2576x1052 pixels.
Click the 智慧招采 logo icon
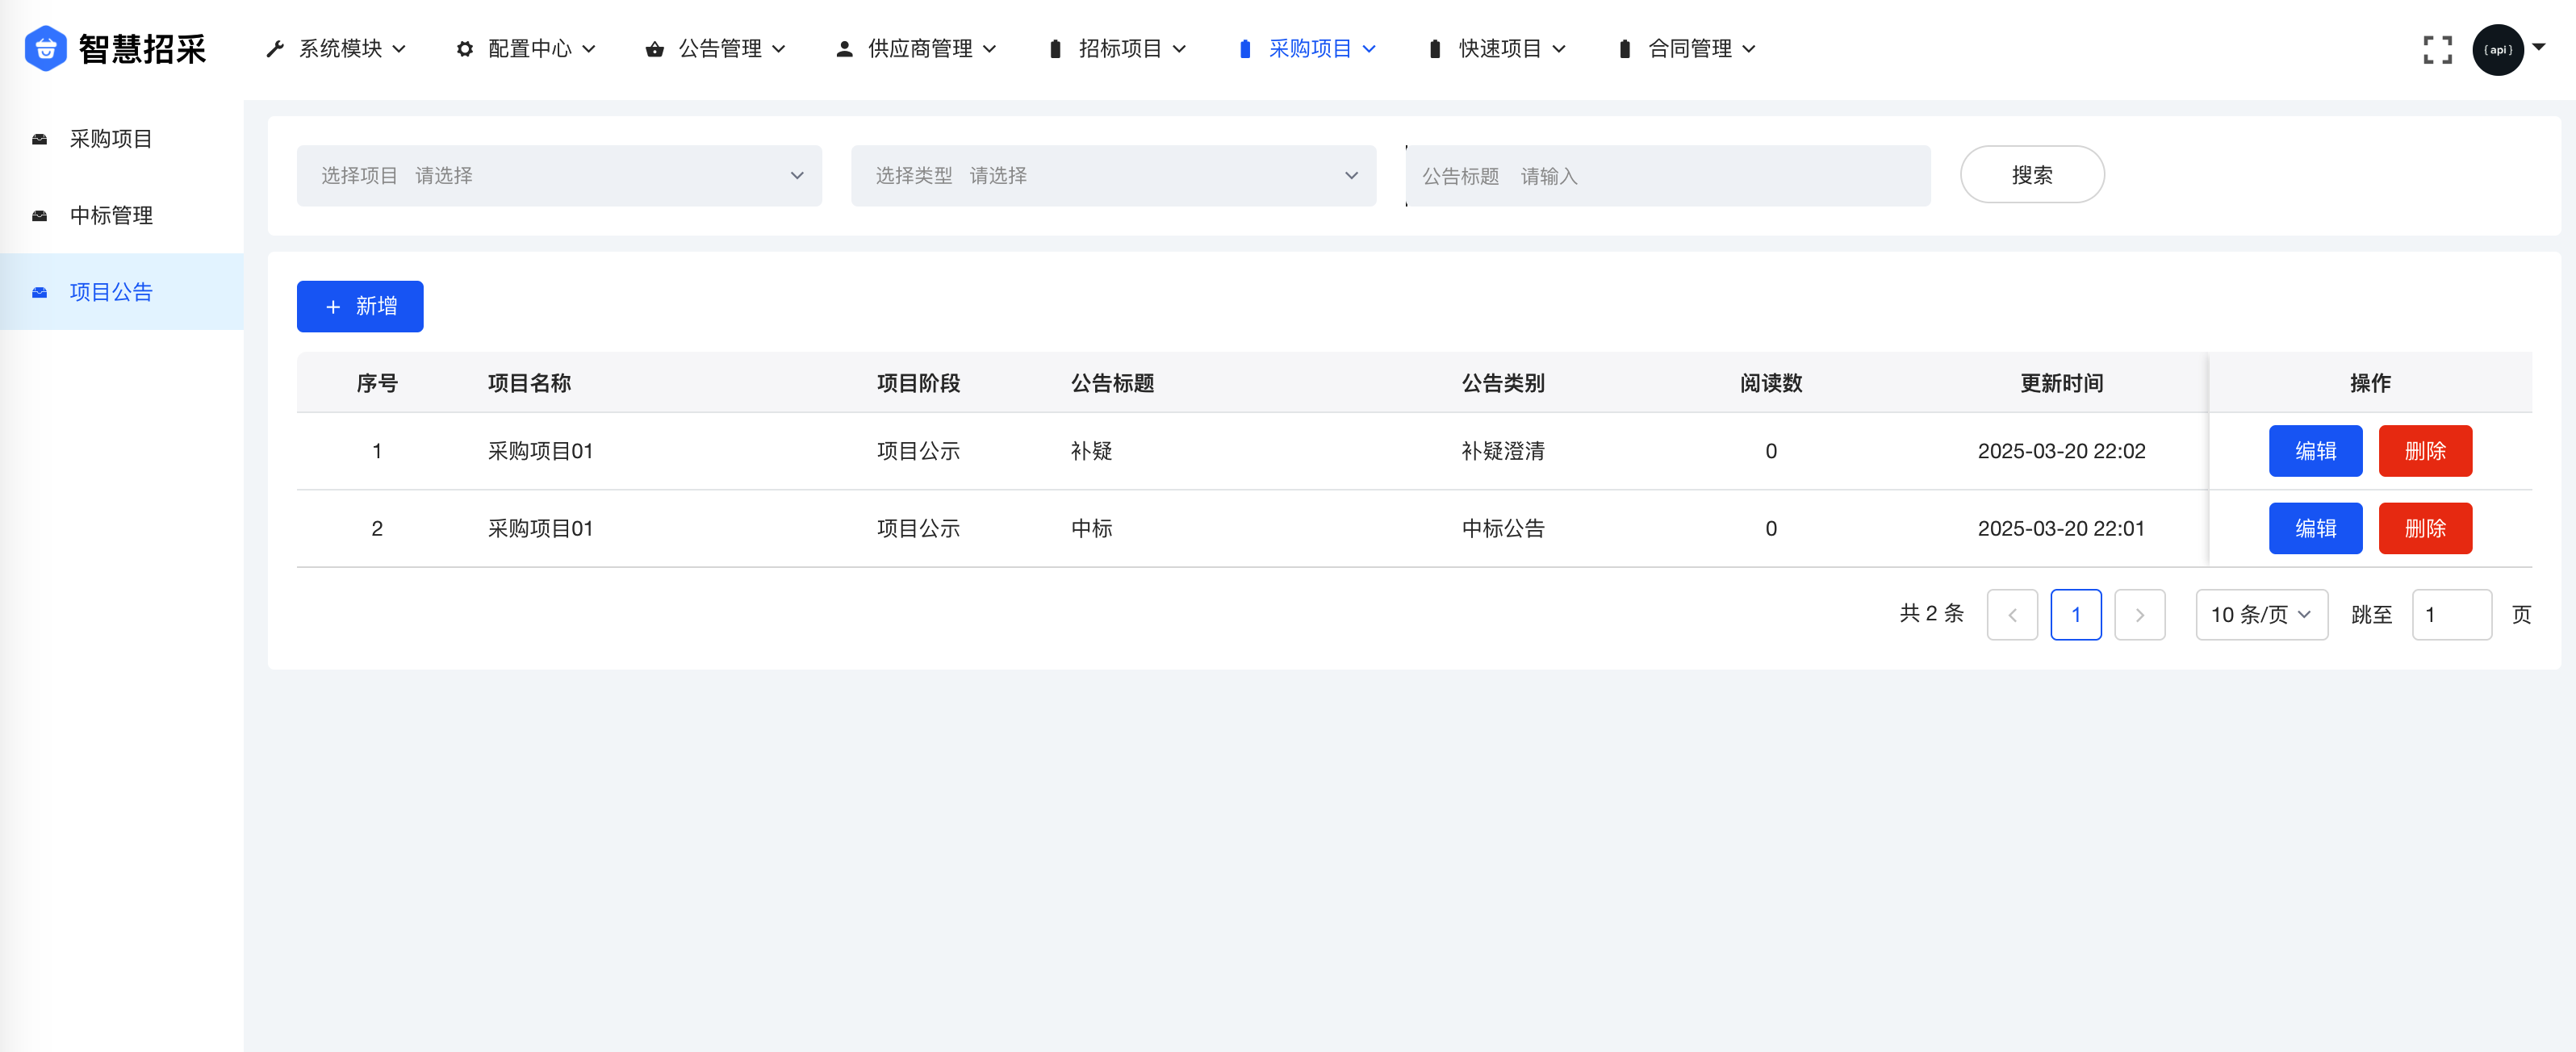click(x=44, y=48)
